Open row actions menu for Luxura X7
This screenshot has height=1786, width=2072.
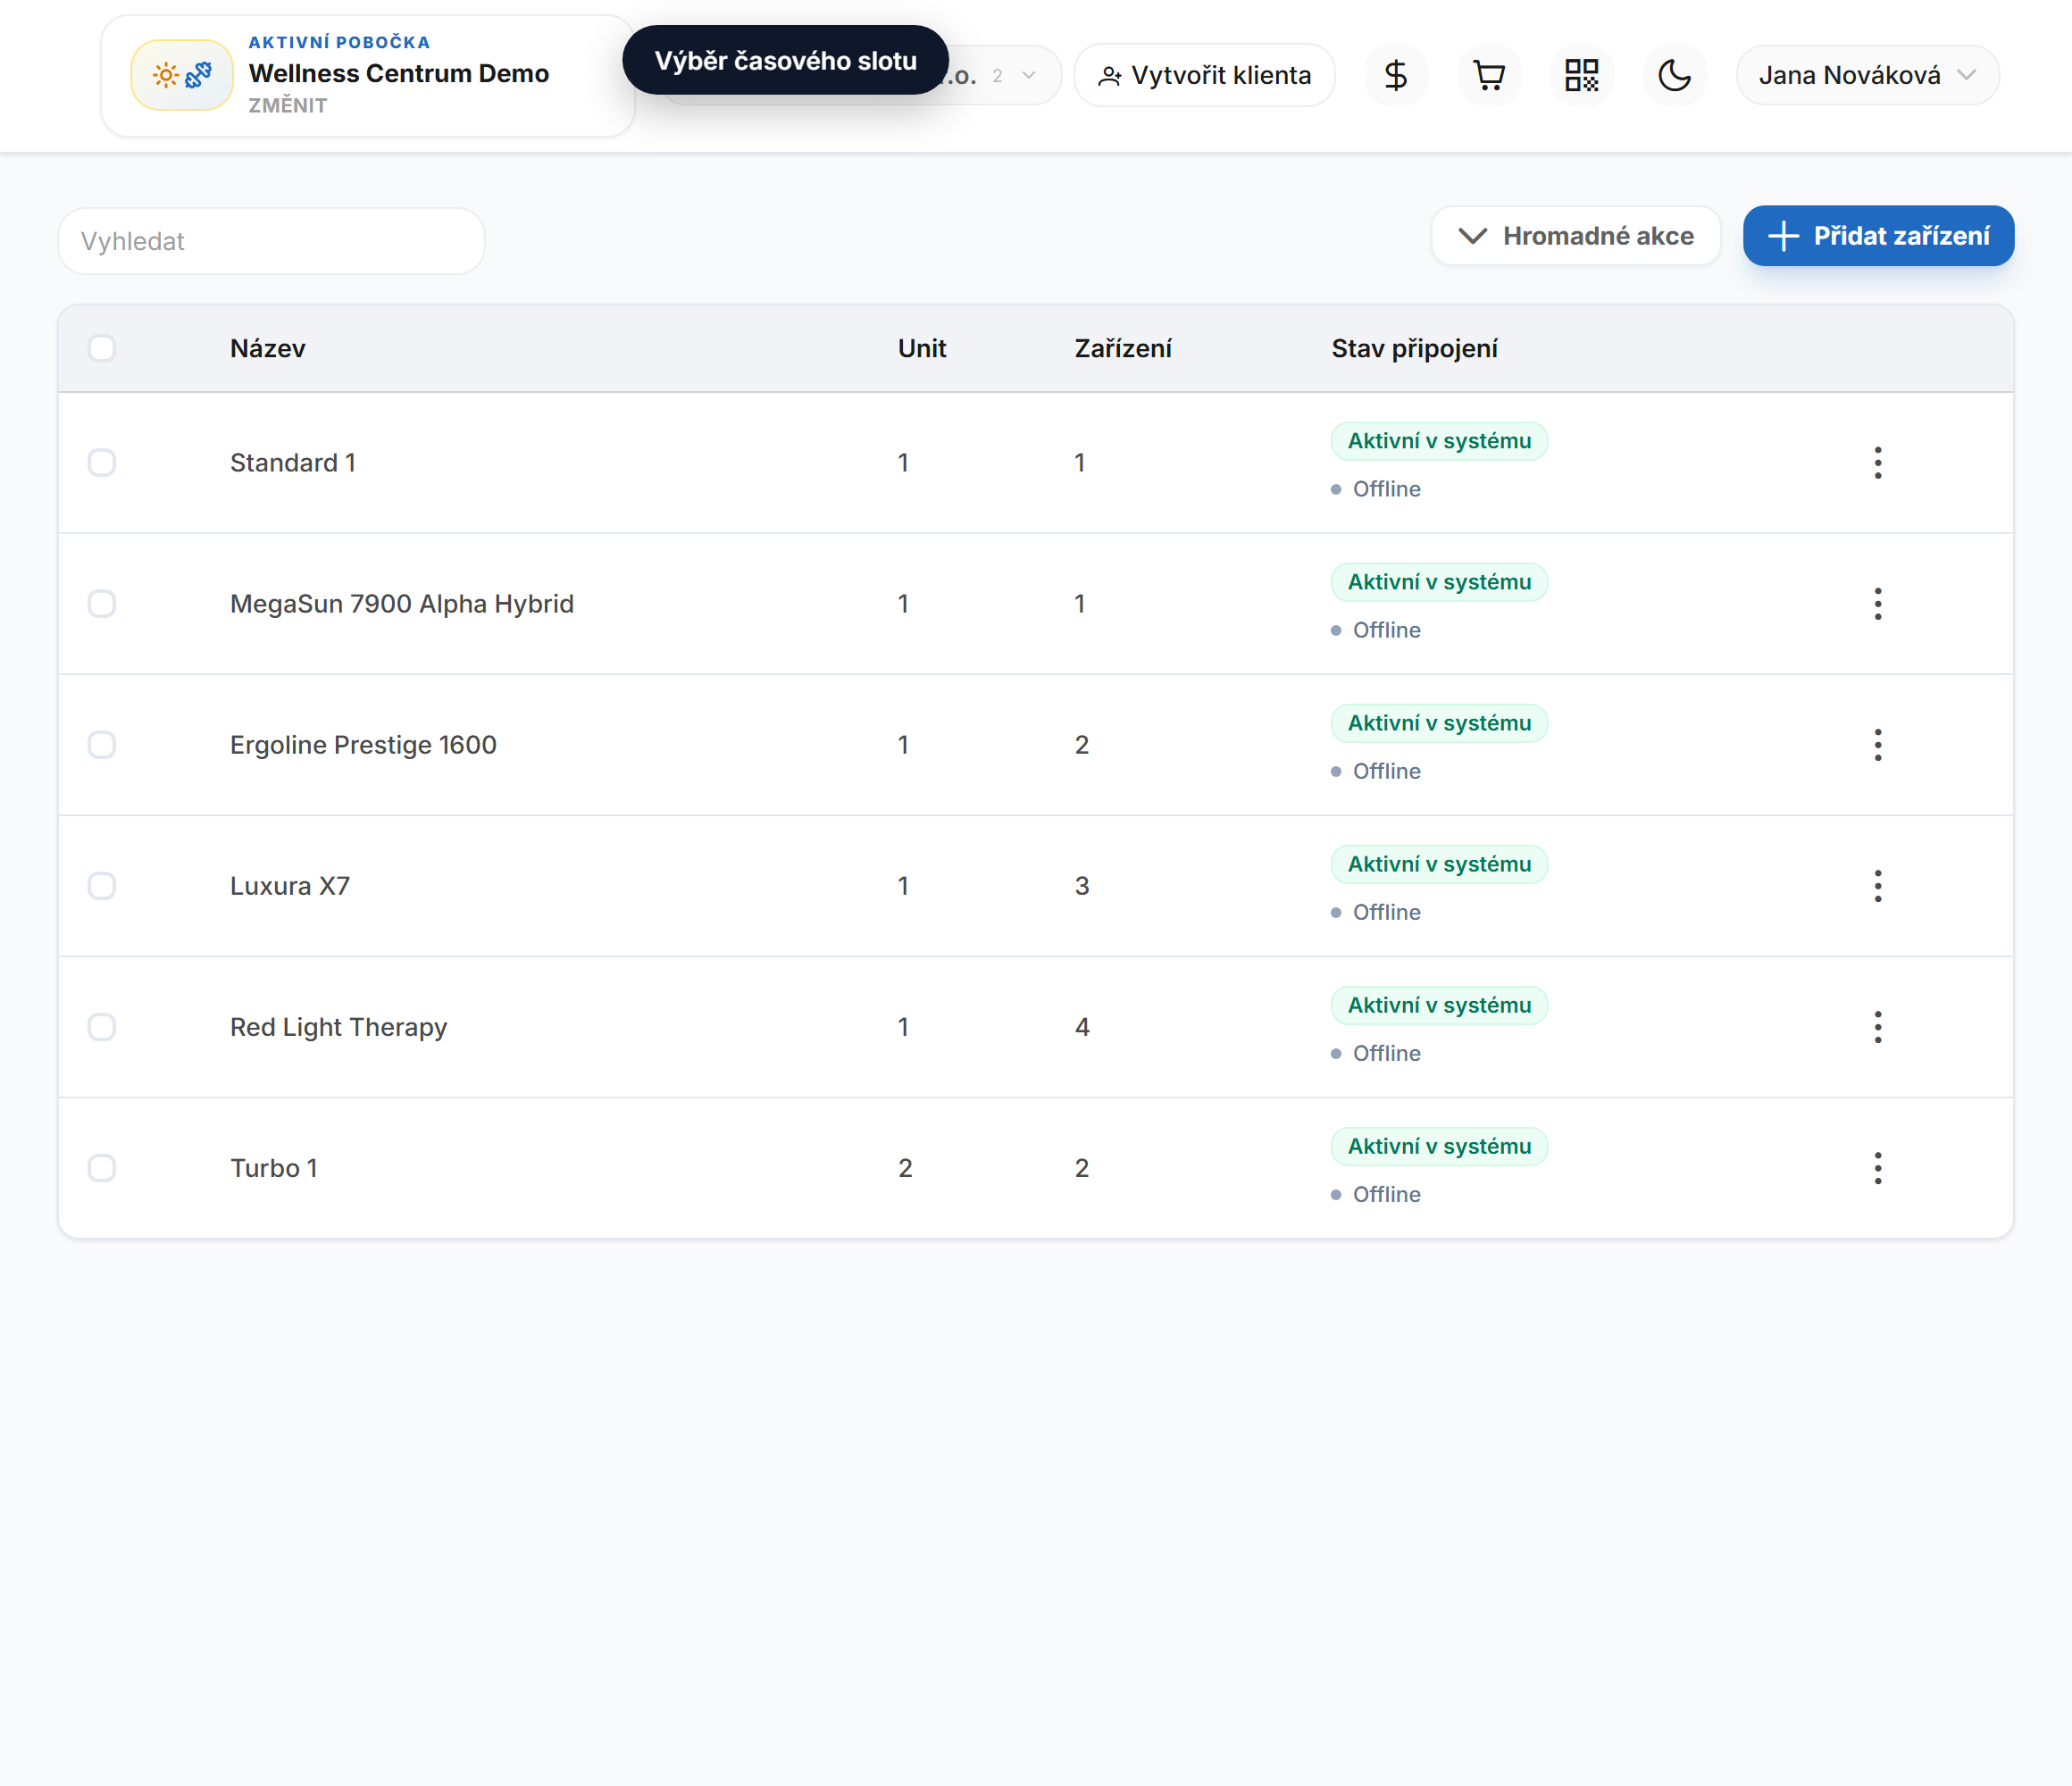pyautogui.click(x=1878, y=886)
